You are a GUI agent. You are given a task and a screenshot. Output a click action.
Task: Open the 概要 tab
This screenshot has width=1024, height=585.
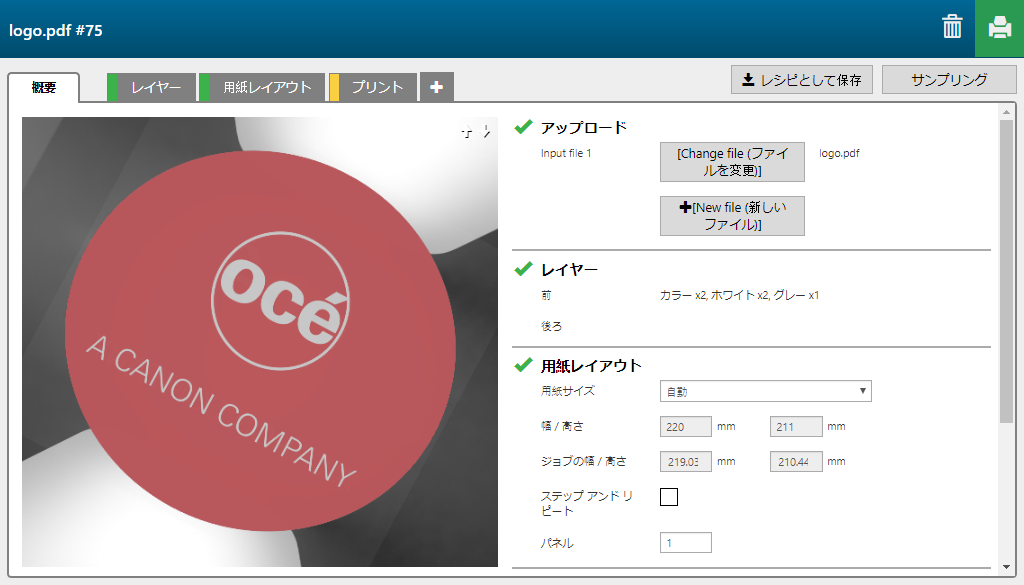pos(44,87)
